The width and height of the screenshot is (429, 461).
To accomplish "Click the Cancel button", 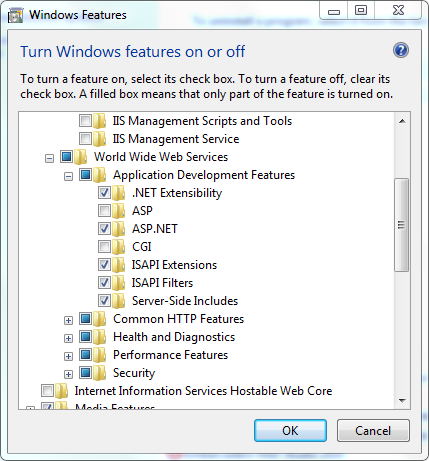I will tap(373, 431).
